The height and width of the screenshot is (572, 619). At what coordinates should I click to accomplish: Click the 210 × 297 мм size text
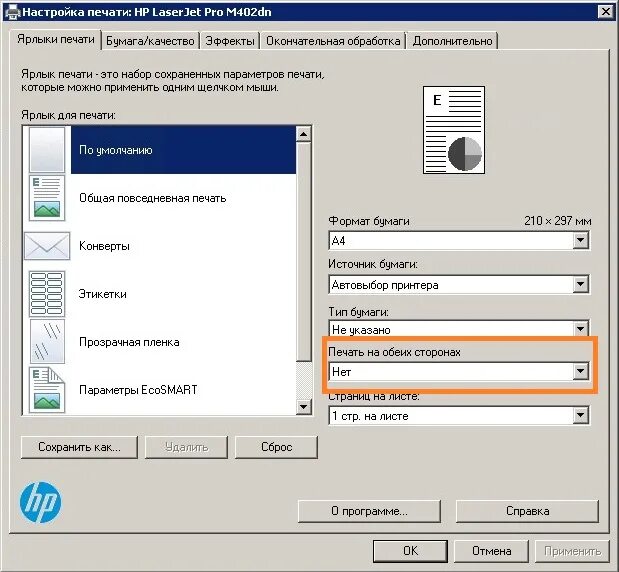(558, 221)
